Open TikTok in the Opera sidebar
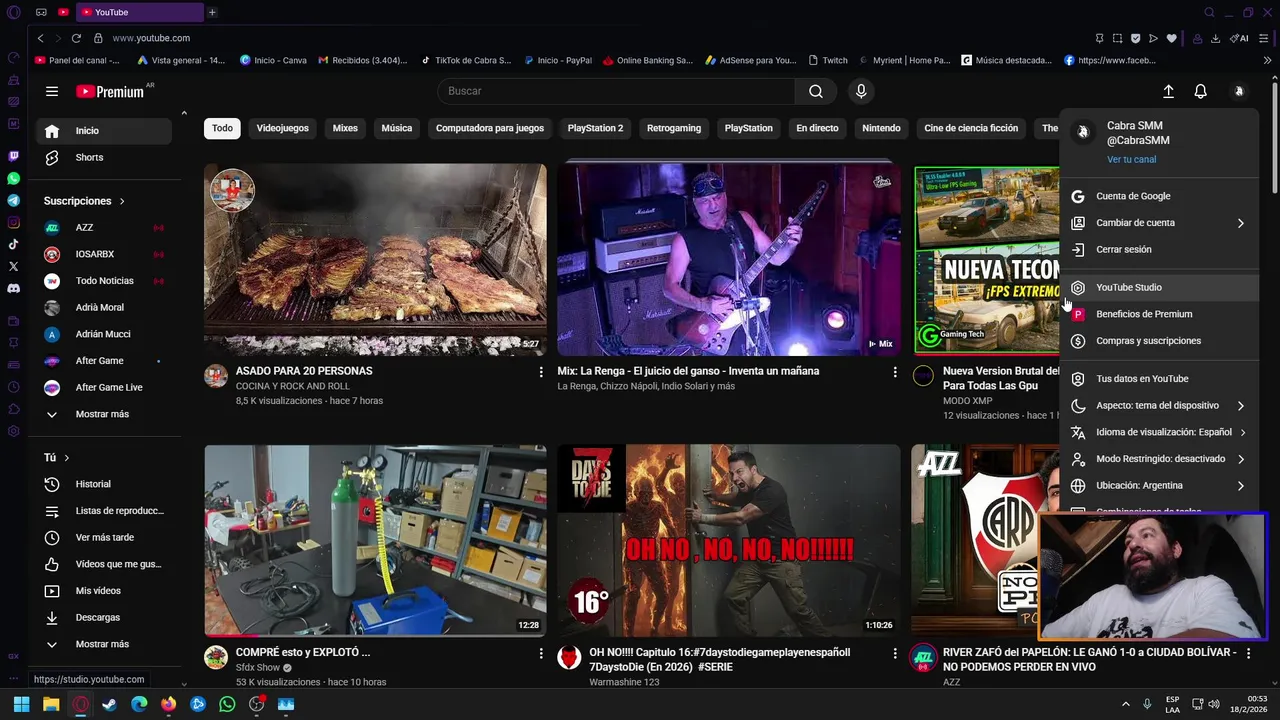This screenshot has width=1280, height=720. click(x=13, y=244)
